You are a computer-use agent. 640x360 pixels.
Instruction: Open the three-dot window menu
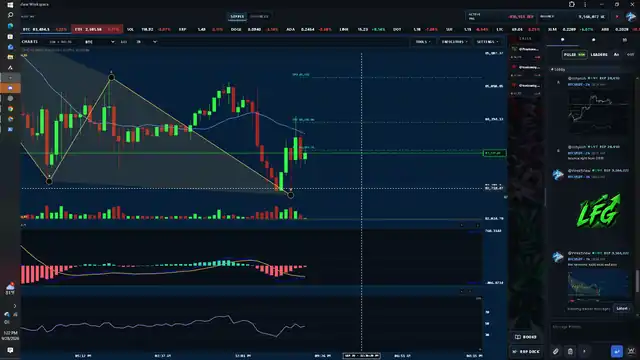pos(585,4)
